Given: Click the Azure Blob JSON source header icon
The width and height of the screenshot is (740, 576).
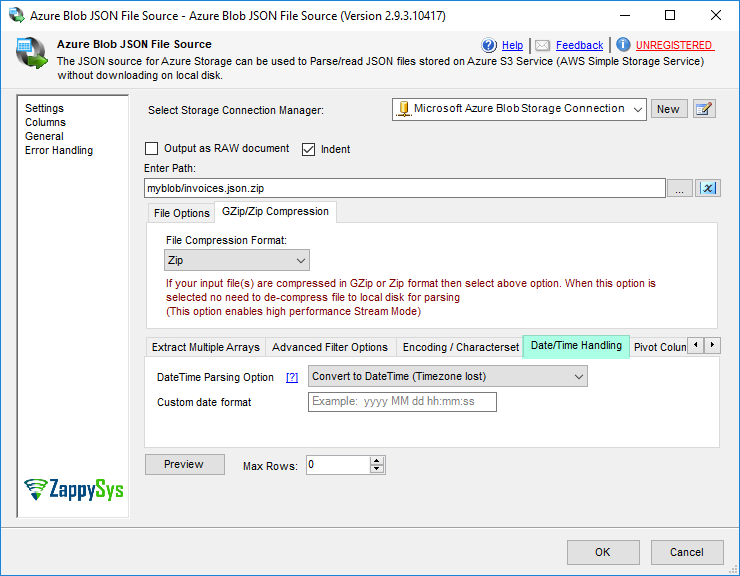Looking at the screenshot, I should pyautogui.click(x=31, y=53).
